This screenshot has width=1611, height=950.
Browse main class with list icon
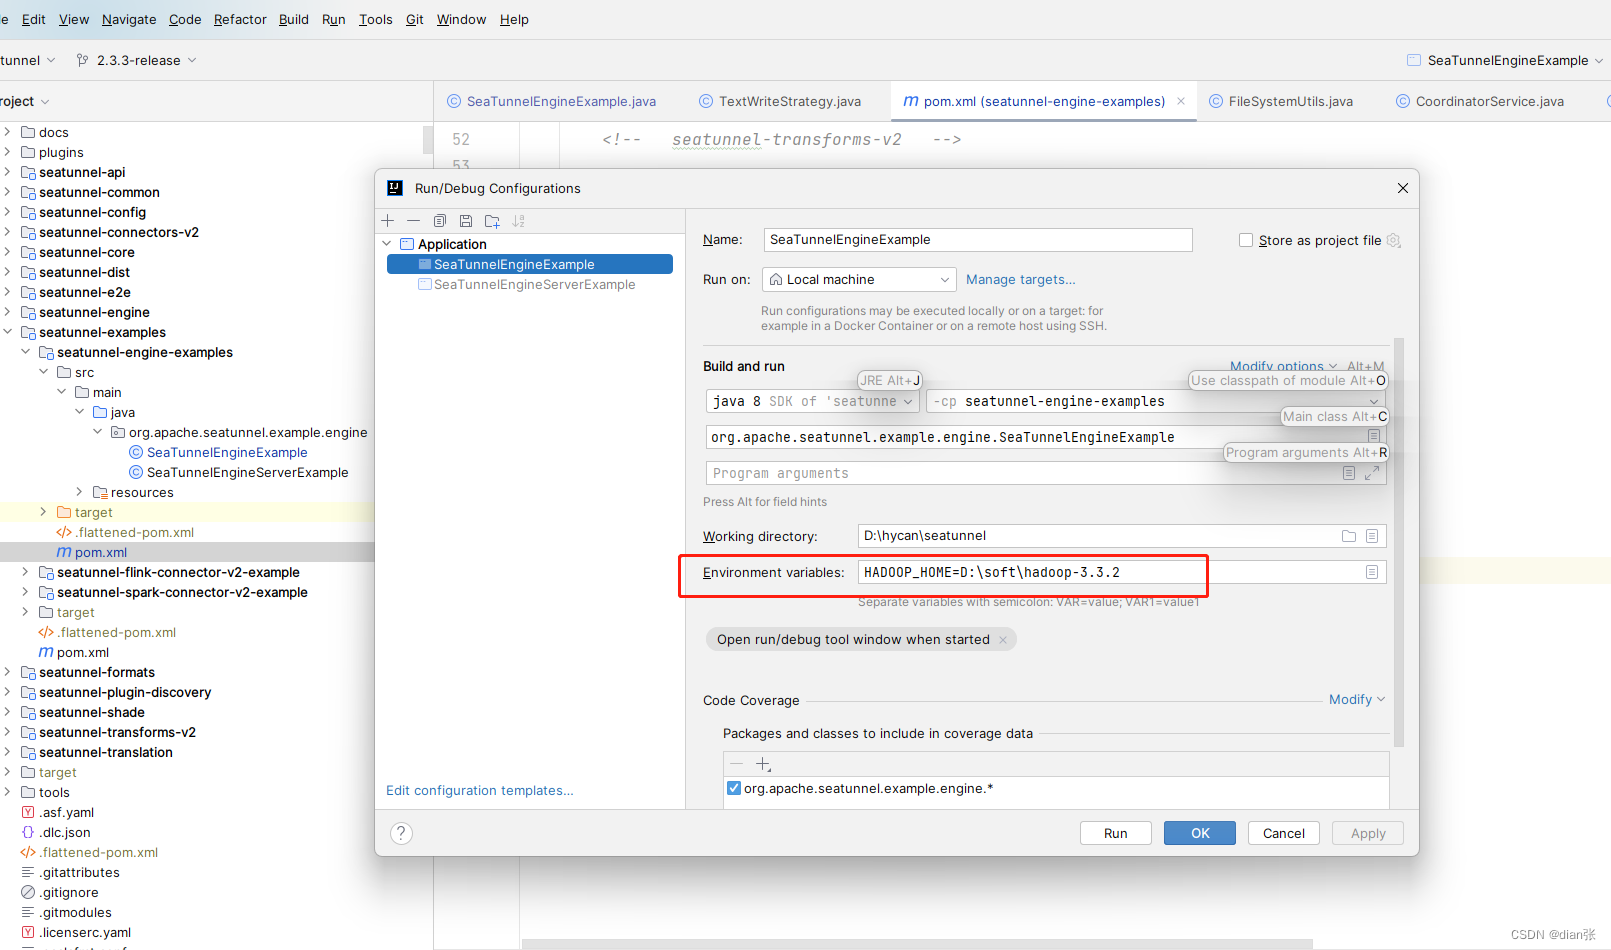click(1374, 436)
